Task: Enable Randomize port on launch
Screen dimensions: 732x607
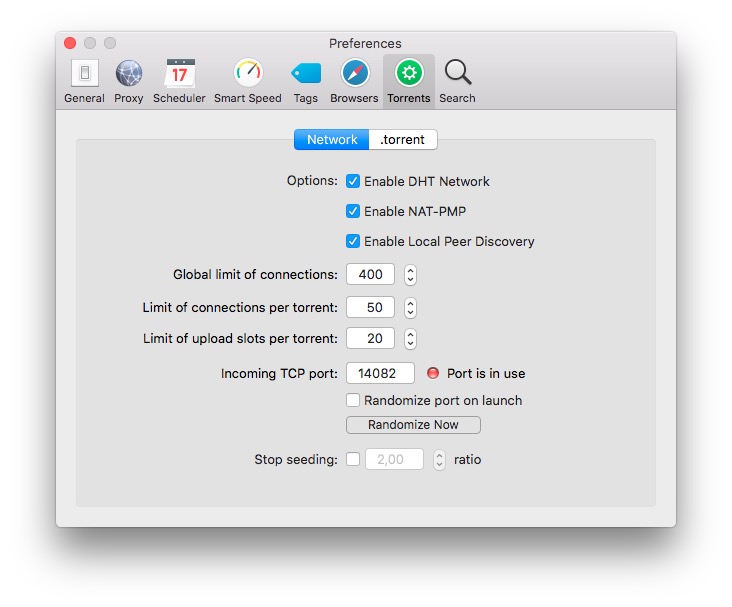Action: click(353, 400)
